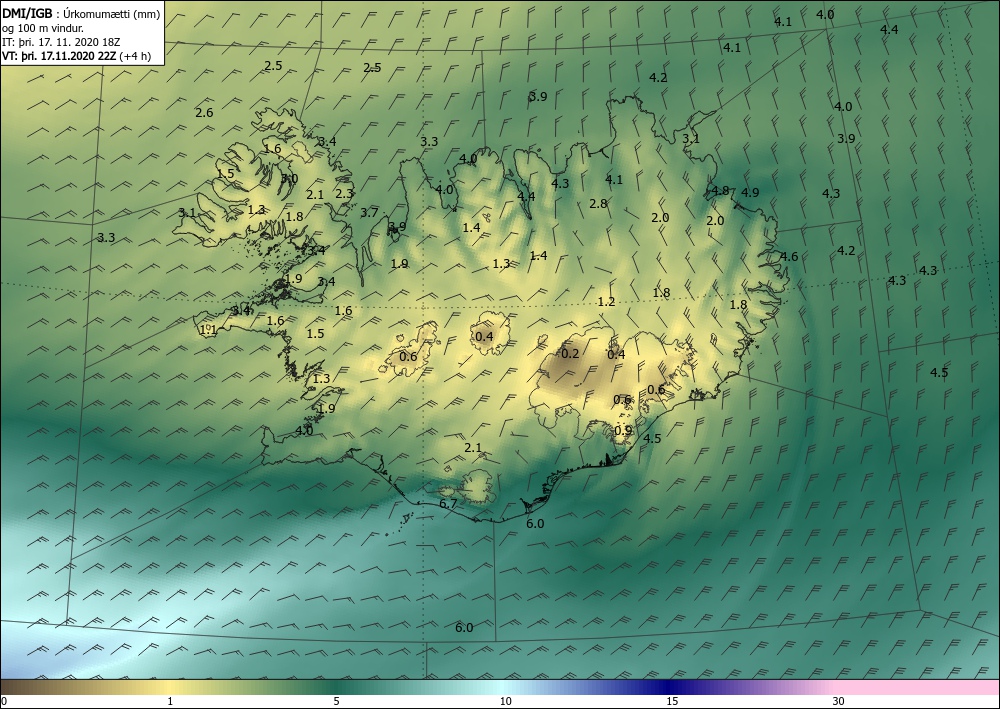Image resolution: width=1000 pixels, height=709 pixels.
Task: Click the 6.7 value on the map
Action: (448, 504)
